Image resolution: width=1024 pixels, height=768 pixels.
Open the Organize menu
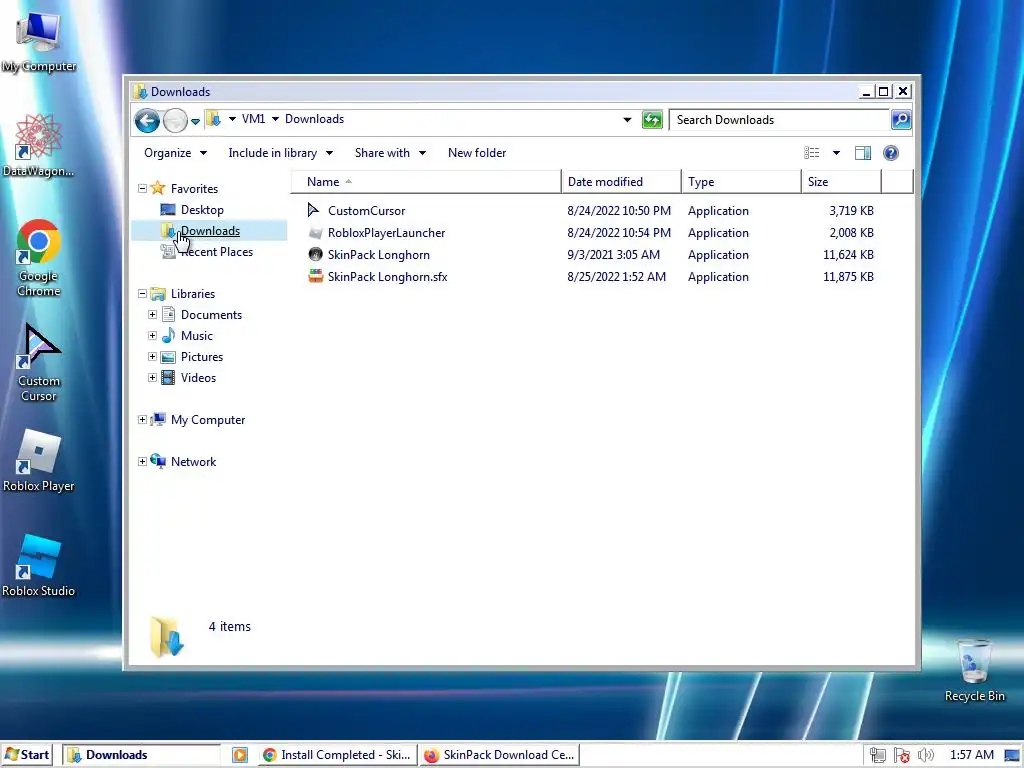coord(175,153)
